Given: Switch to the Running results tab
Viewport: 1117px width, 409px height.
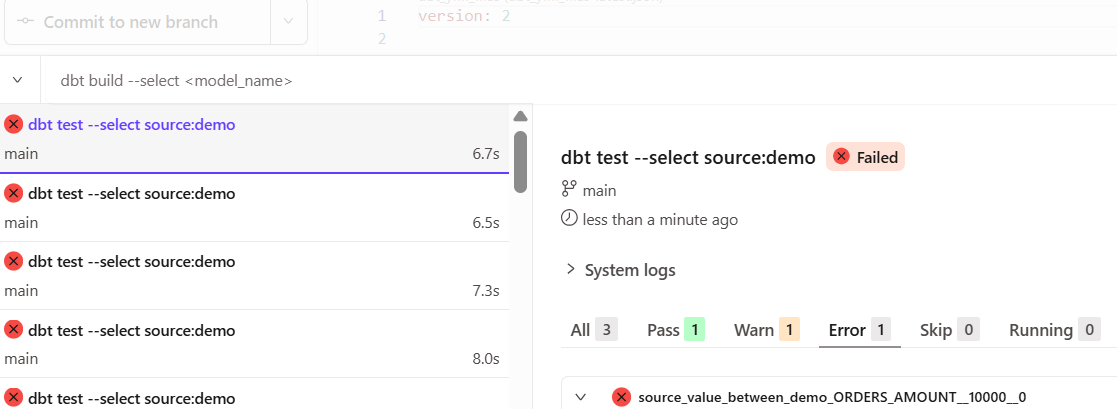Looking at the screenshot, I should (1054, 330).
